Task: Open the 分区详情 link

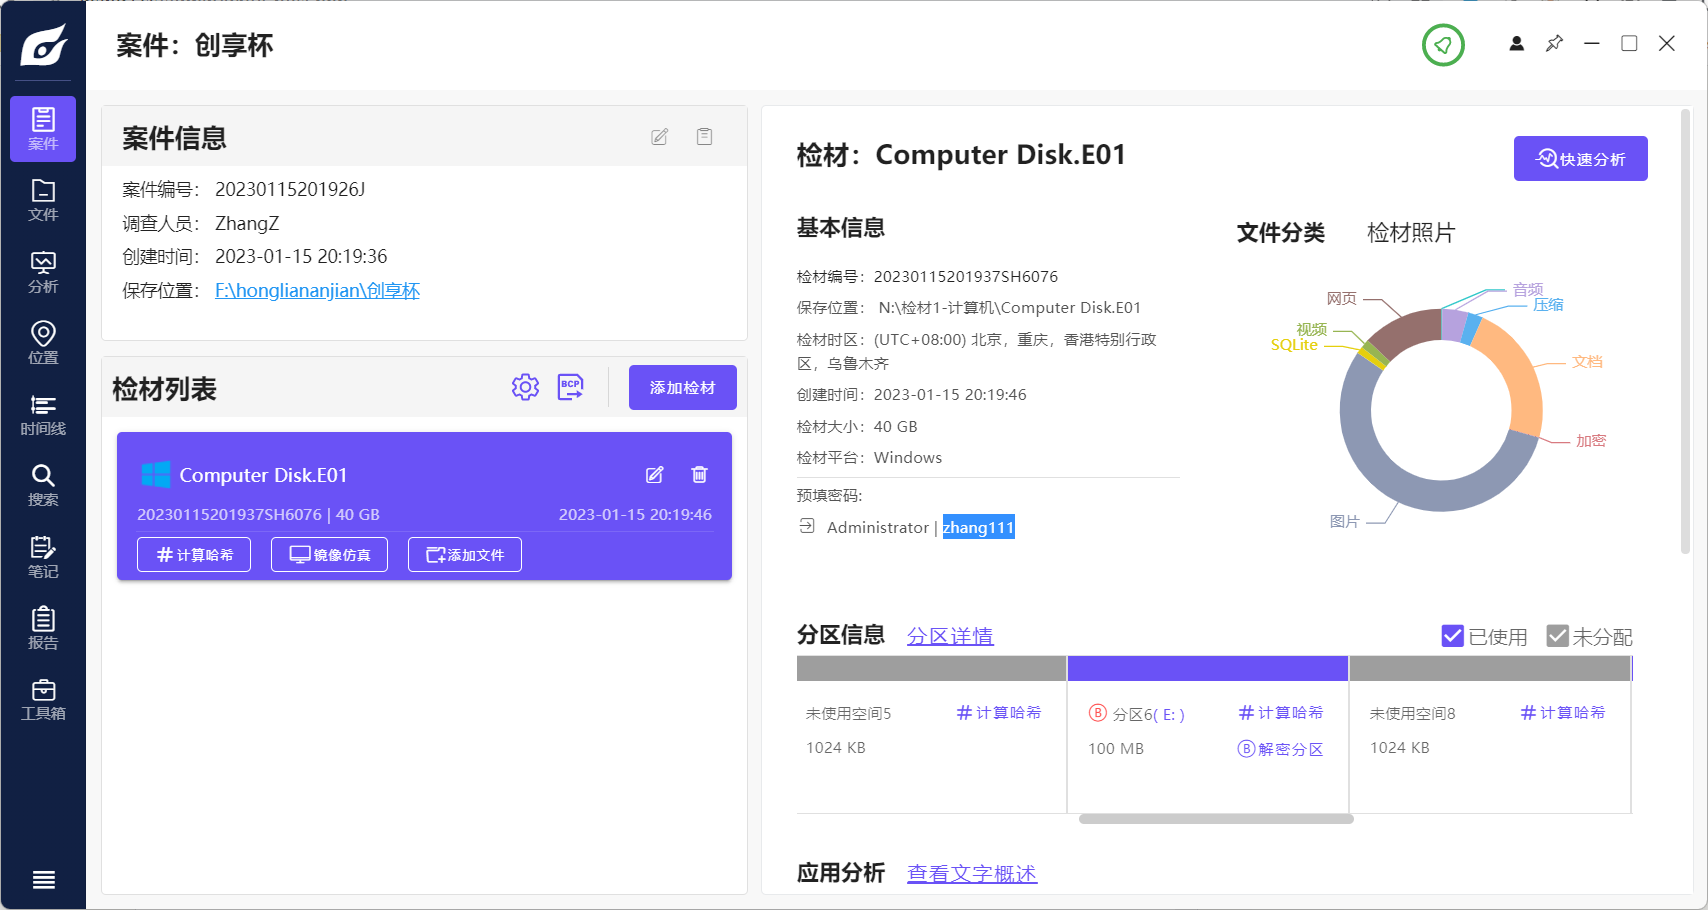Action: [950, 635]
